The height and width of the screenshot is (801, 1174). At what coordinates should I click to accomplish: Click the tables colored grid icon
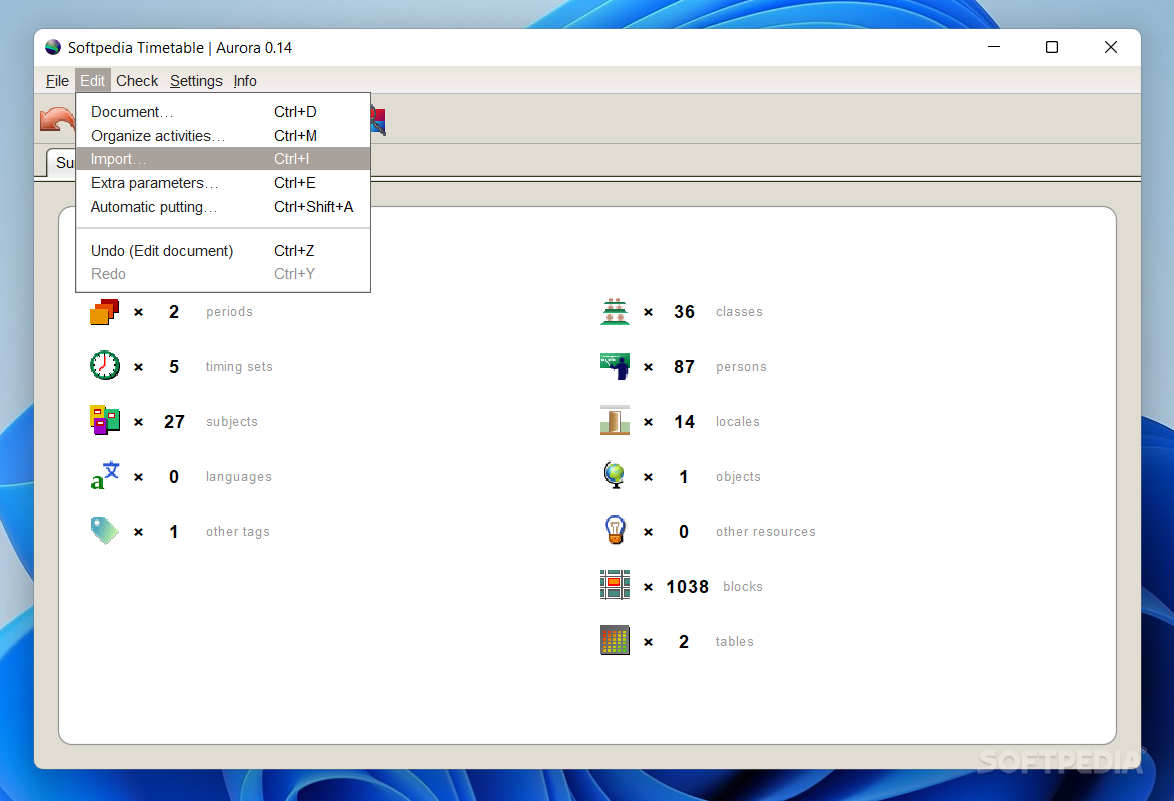tap(615, 641)
